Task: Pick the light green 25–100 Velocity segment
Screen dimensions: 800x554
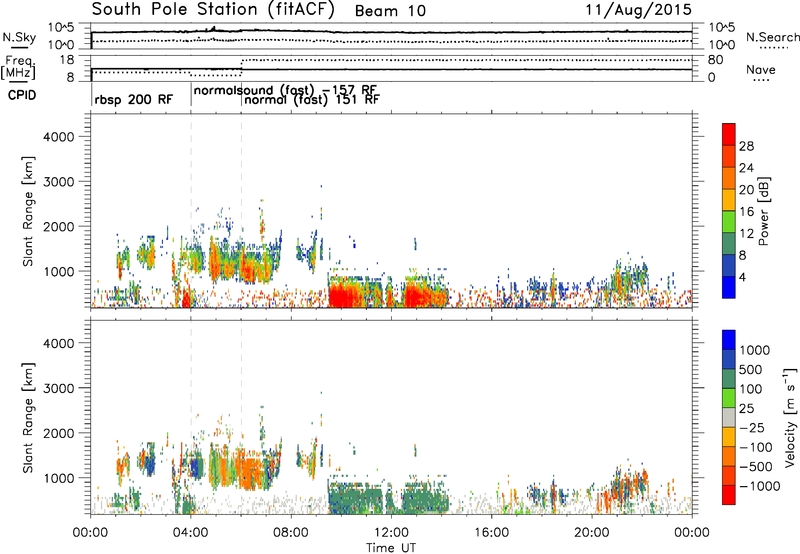Action: coord(729,398)
